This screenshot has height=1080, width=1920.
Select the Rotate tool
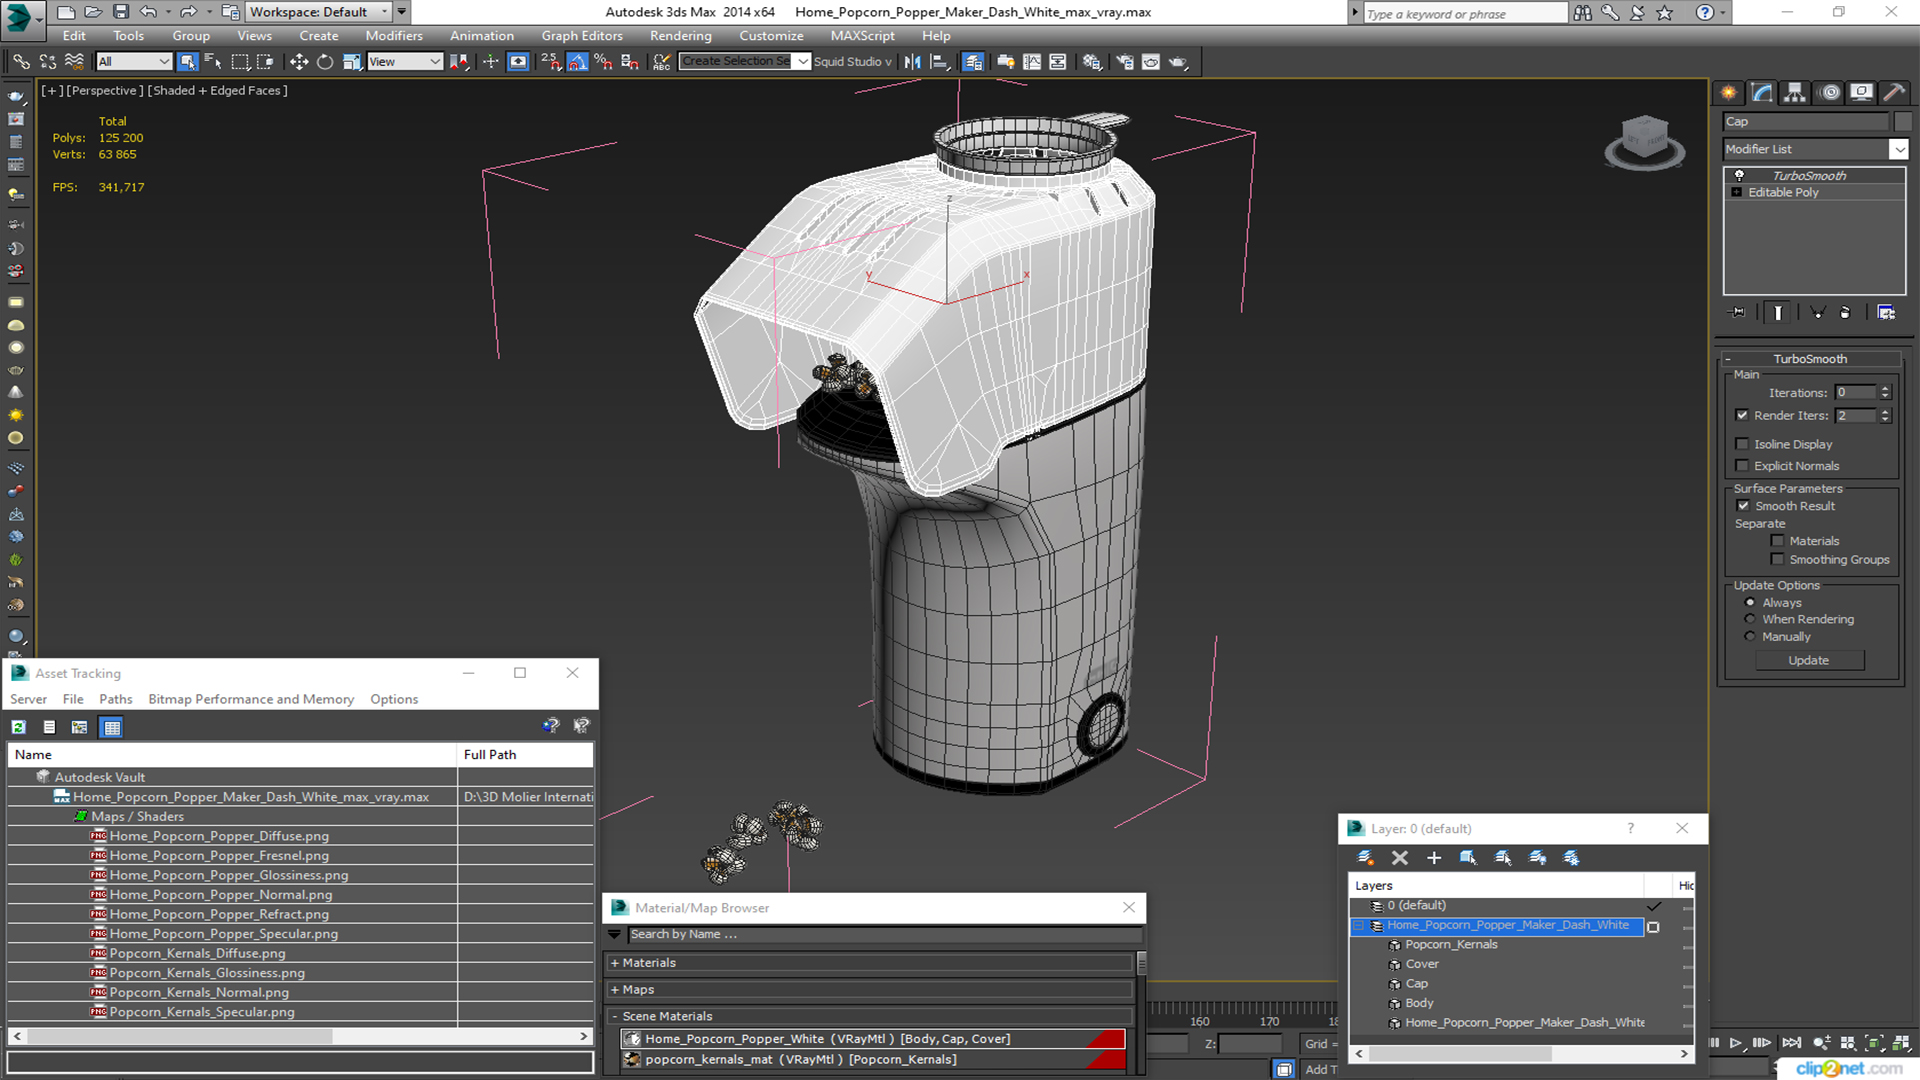[325, 62]
